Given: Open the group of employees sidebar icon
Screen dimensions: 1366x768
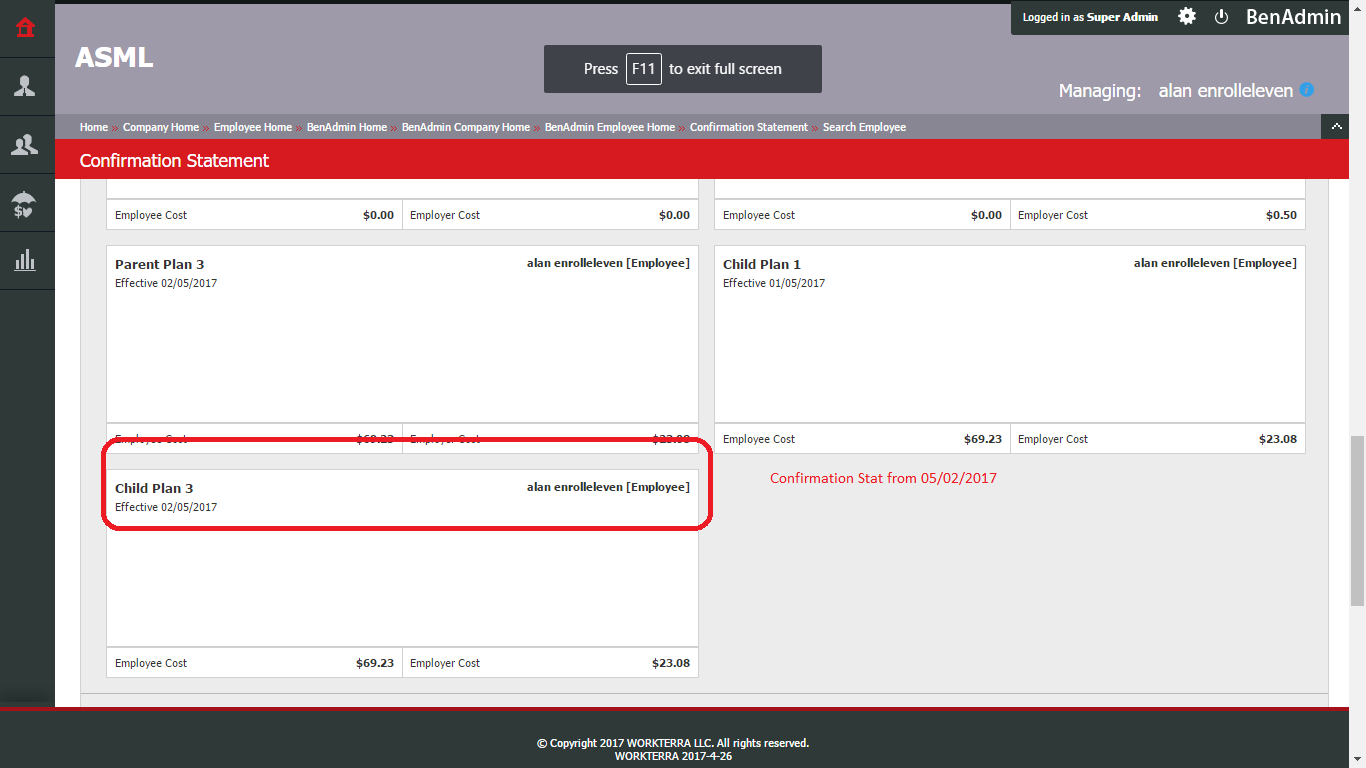Looking at the screenshot, I should coord(25,145).
